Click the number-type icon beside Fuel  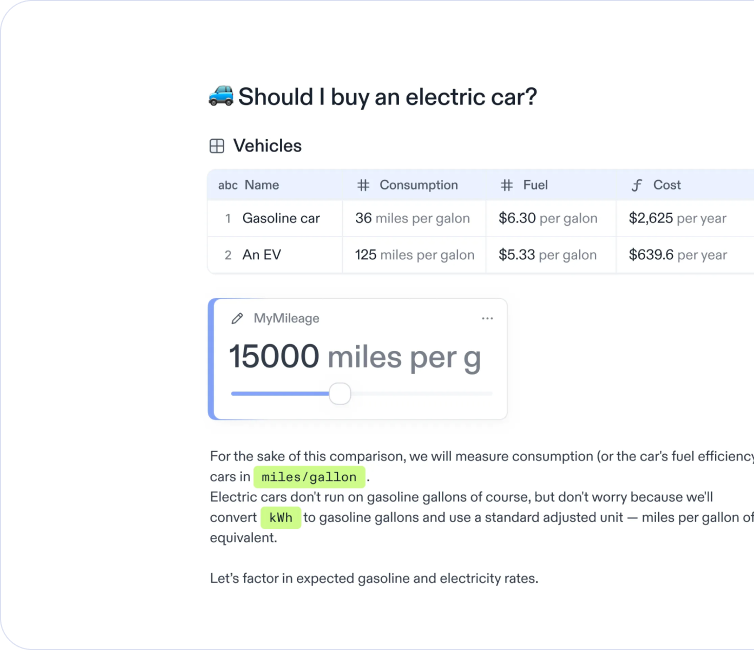pyautogui.click(x=506, y=185)
